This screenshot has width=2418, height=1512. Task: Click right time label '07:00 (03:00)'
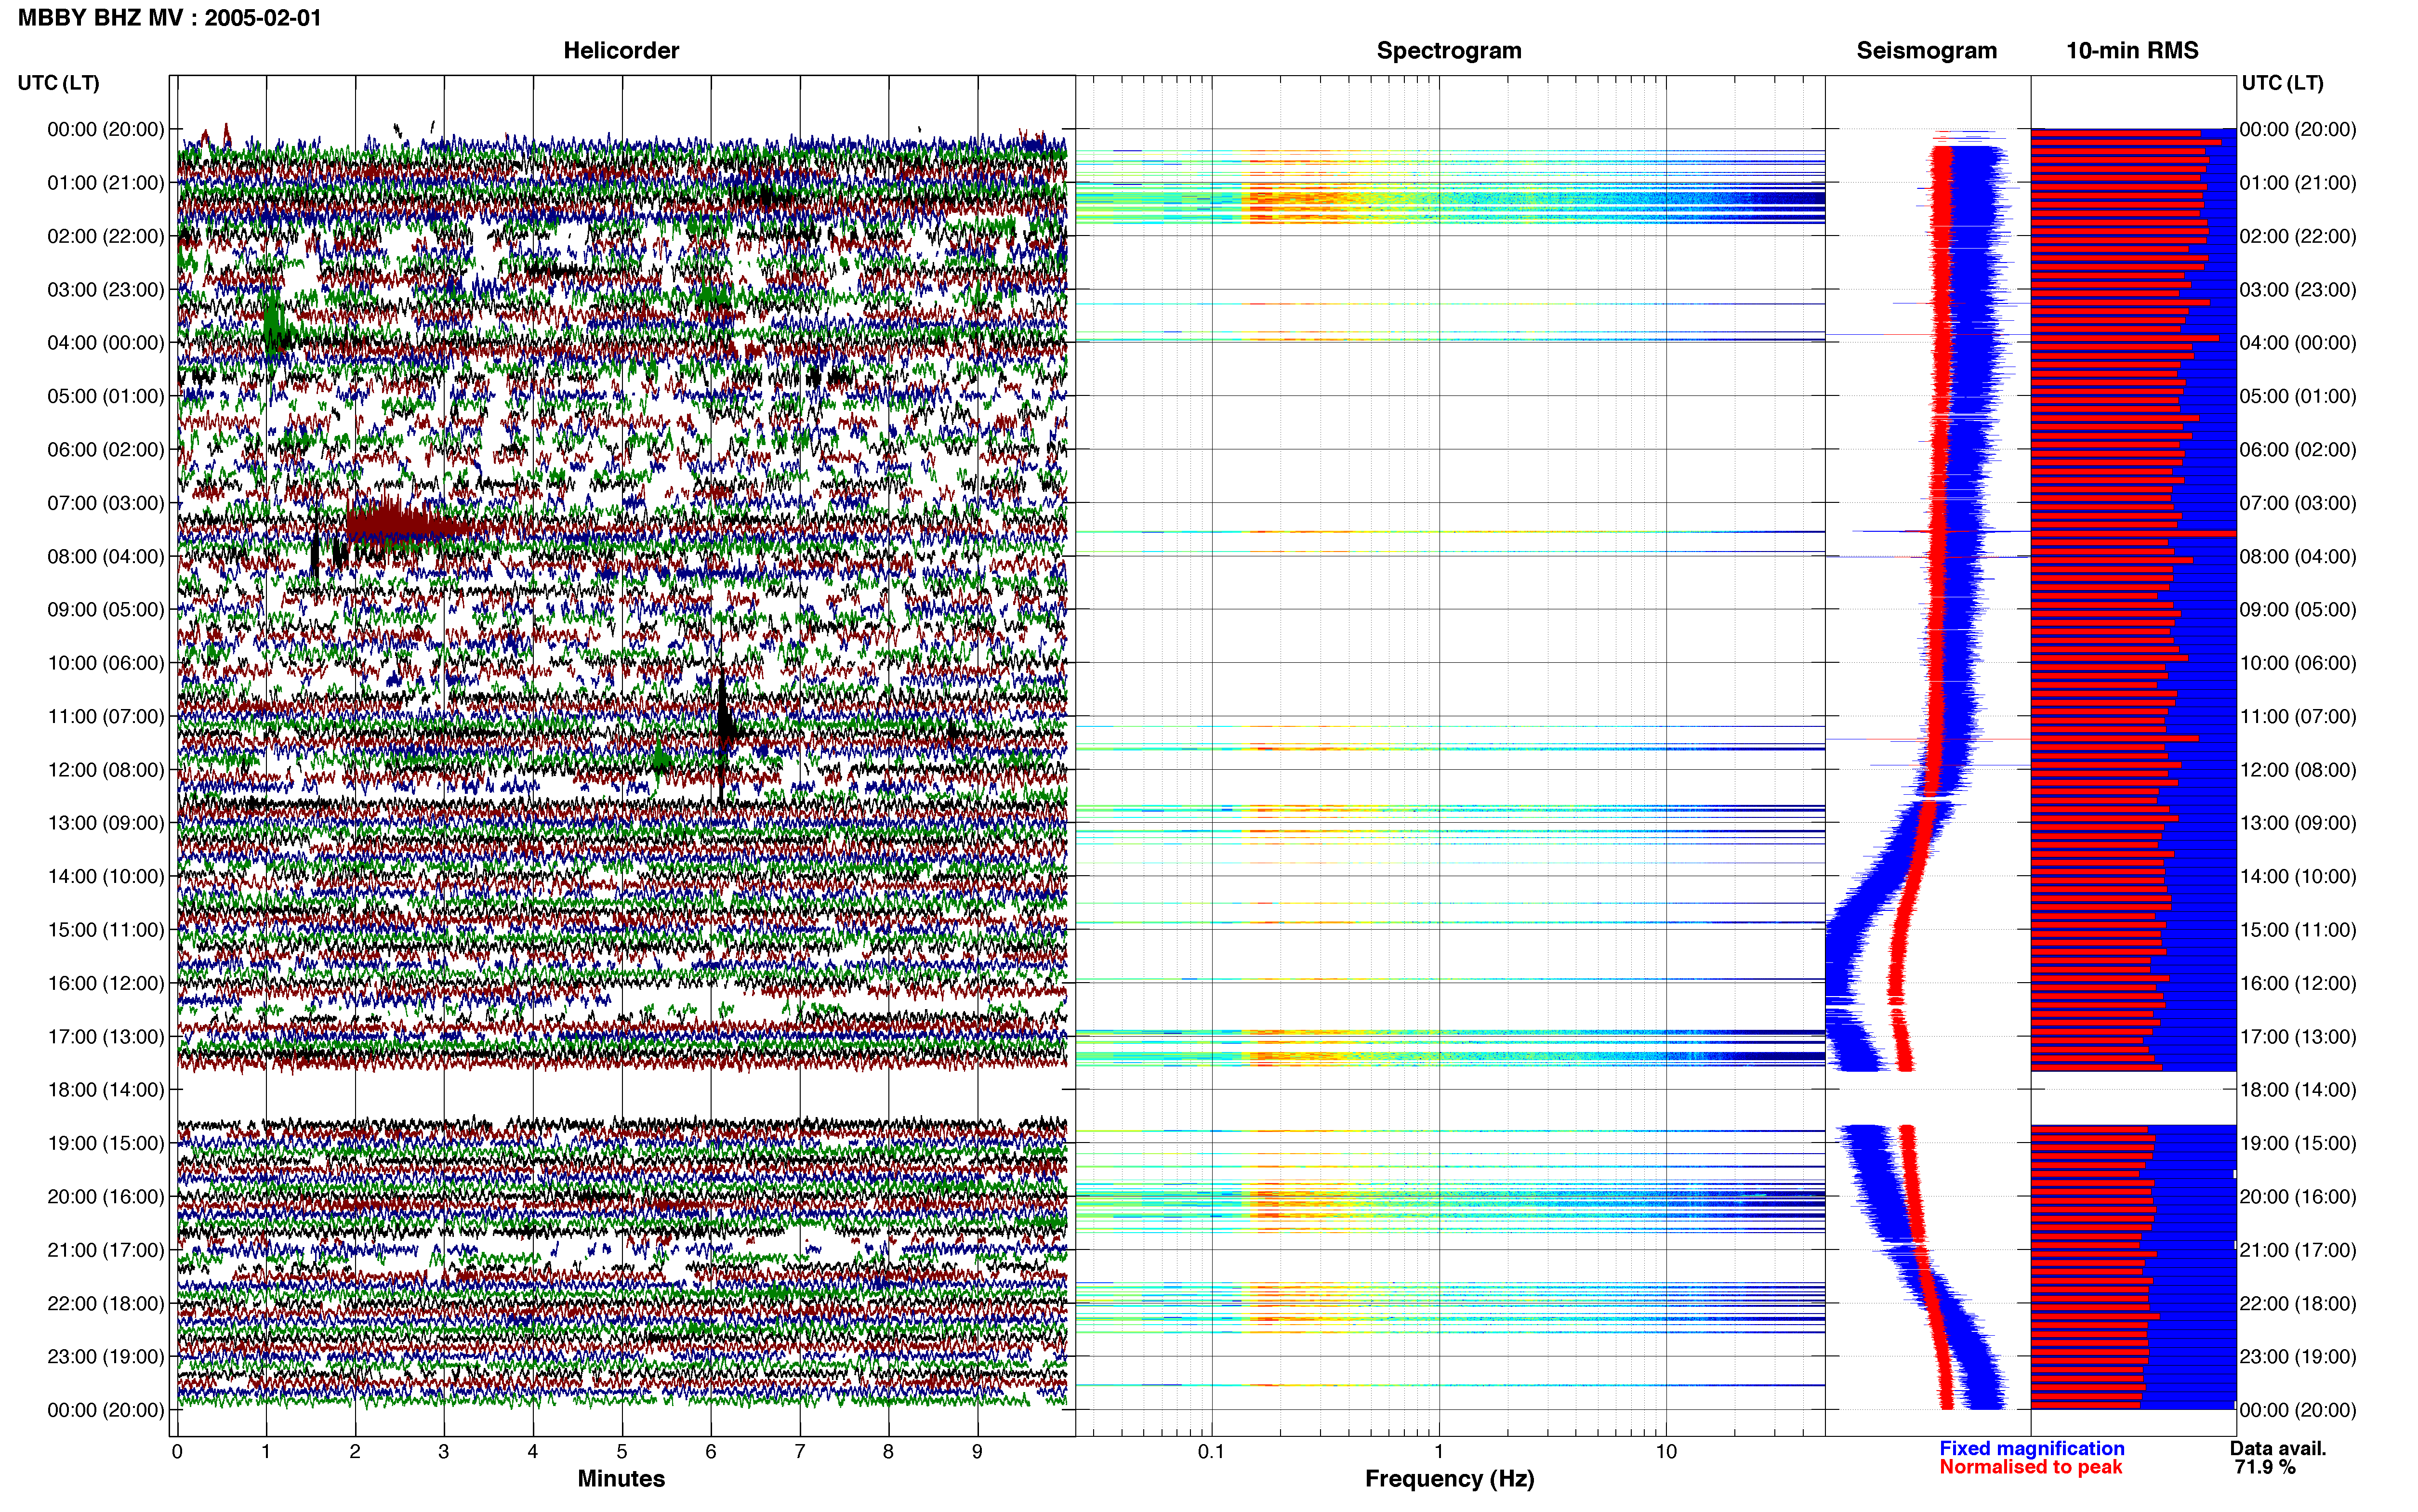click(x=2298, y=503)
